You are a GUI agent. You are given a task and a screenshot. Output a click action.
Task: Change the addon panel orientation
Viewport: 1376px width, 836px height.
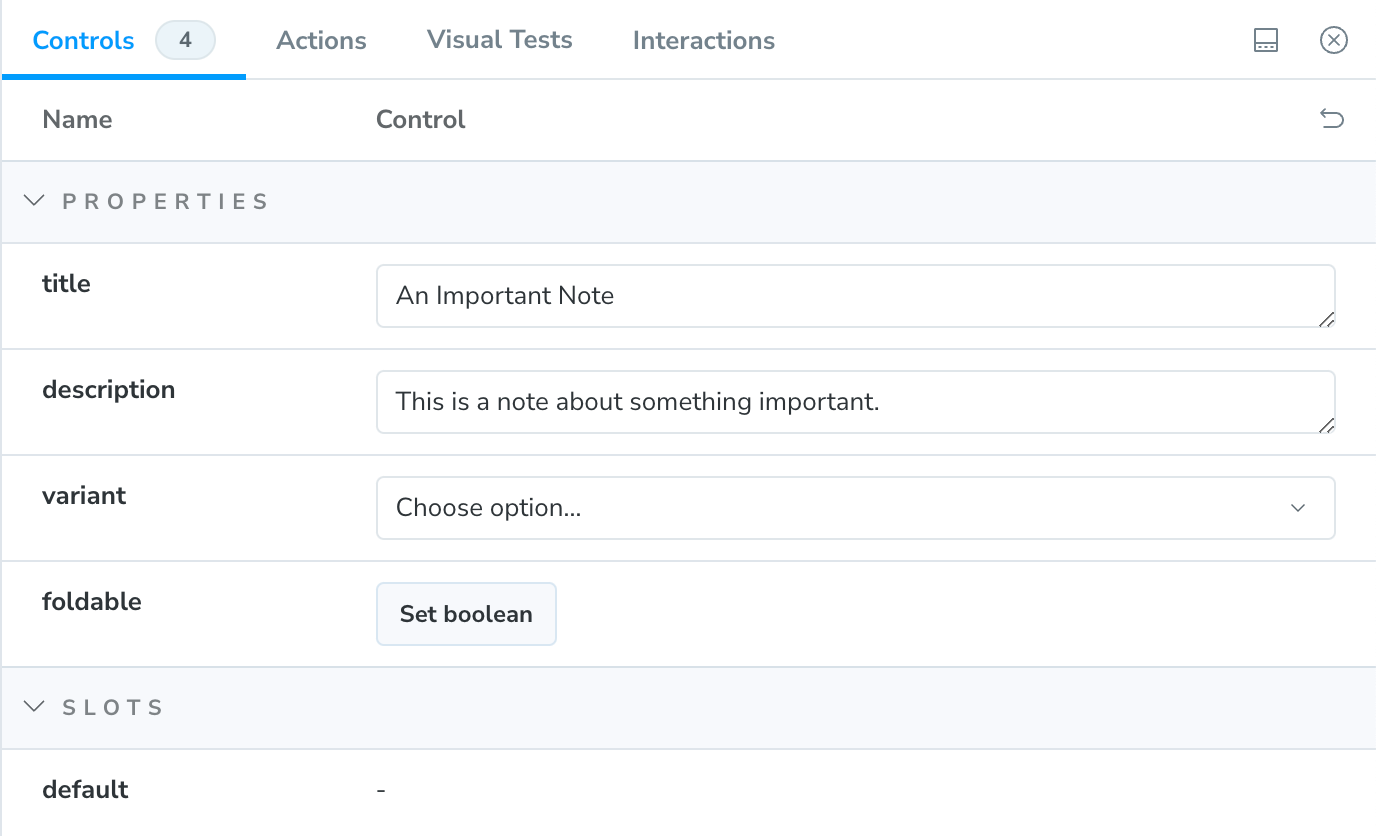click(x=1266, y=40)
